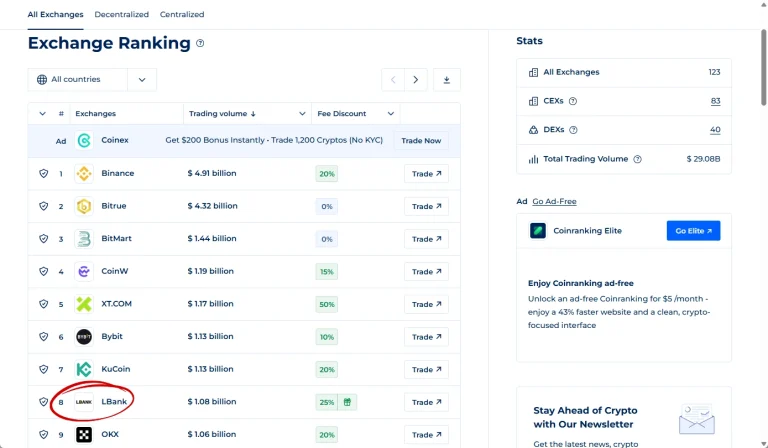
Task: Click Trade button for LBank
Action: (426, 402)
